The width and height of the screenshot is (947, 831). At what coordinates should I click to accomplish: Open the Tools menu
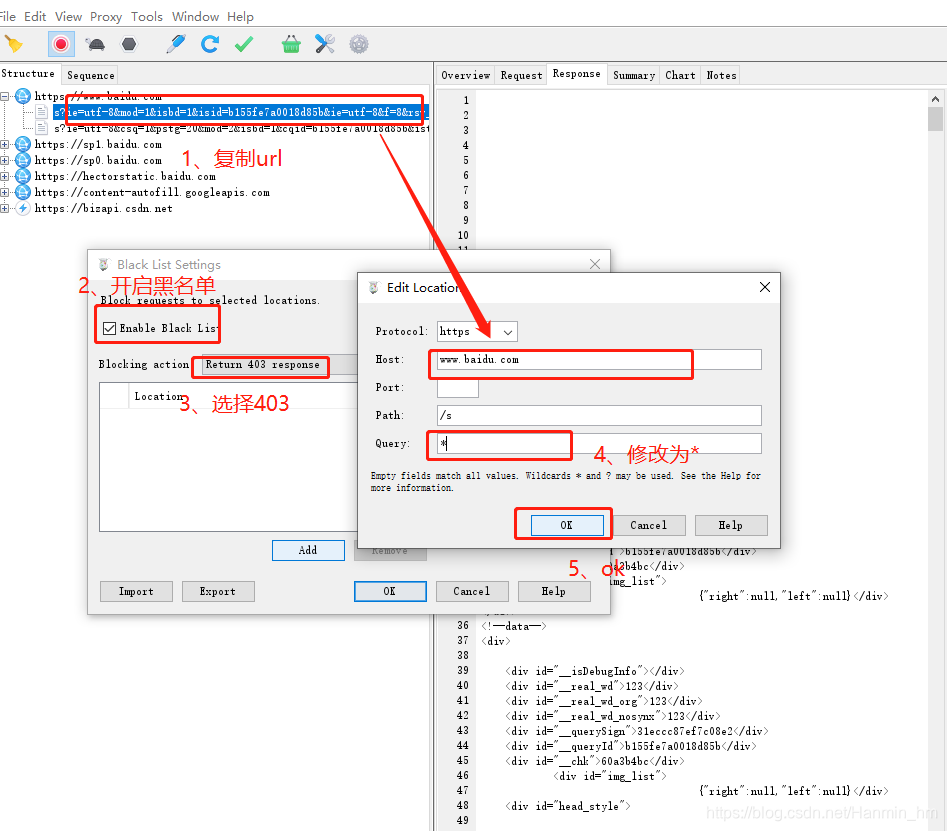coord(147,17)
